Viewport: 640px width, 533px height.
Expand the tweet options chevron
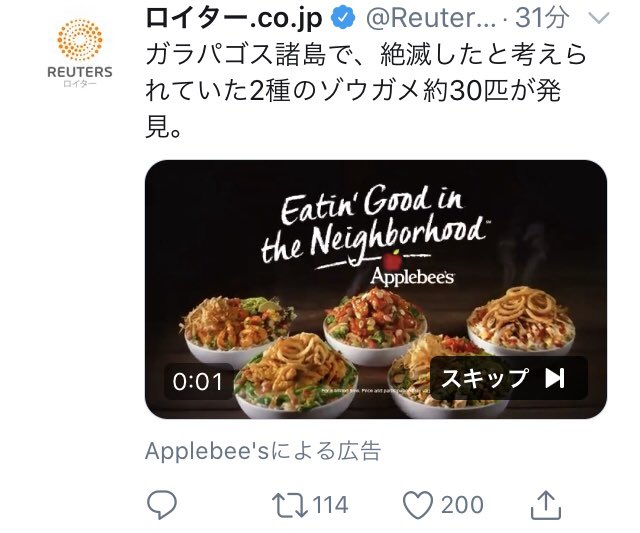pyautogui.click(x=599, y=18)
